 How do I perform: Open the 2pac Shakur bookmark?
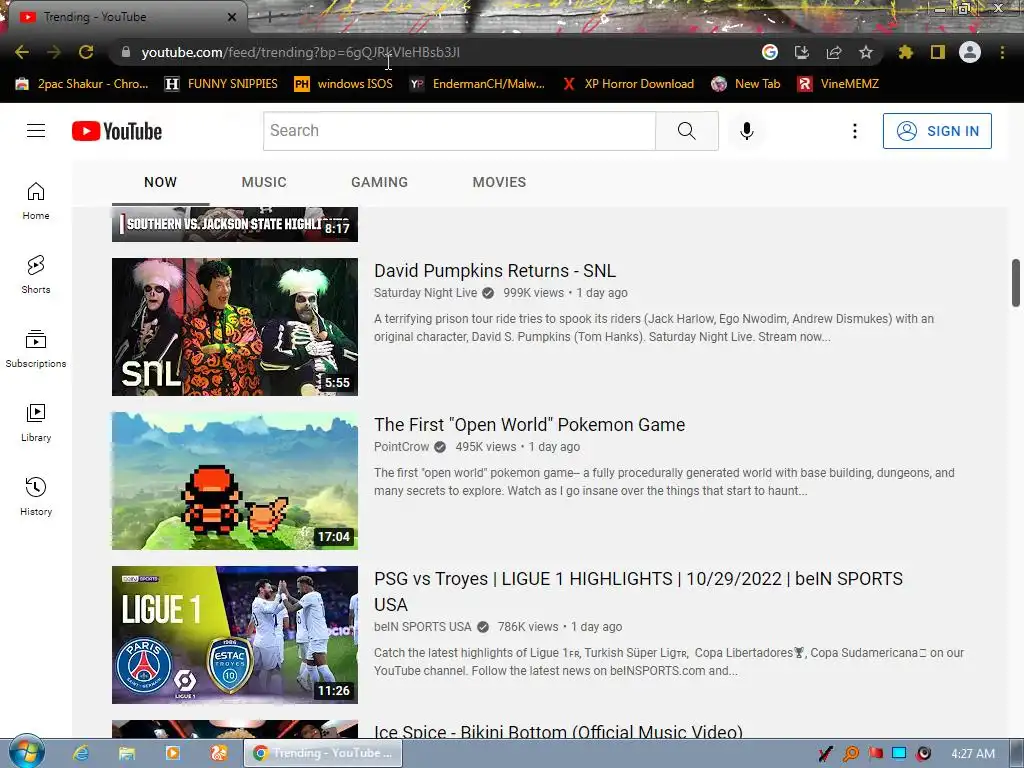[x=82, y=84]
